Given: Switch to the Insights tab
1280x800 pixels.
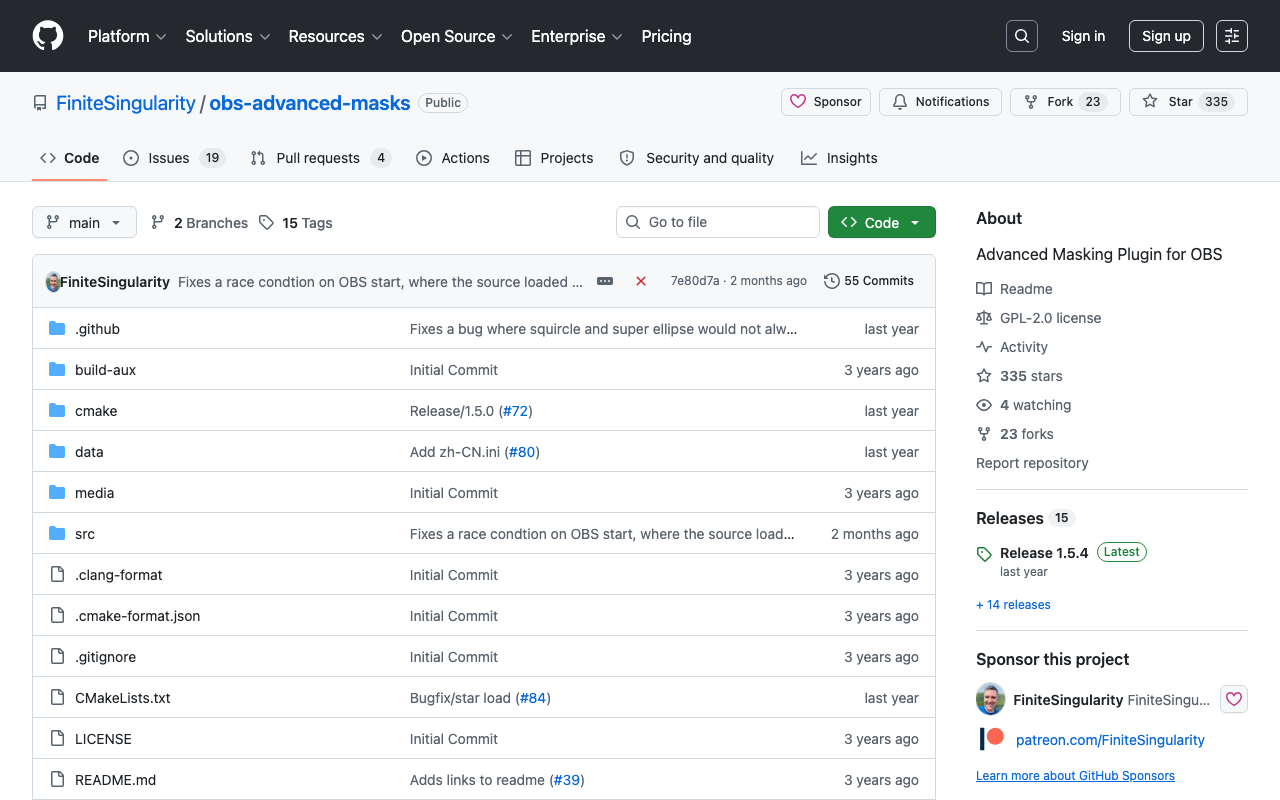Looking at the screenshot, I should [839, 158].
